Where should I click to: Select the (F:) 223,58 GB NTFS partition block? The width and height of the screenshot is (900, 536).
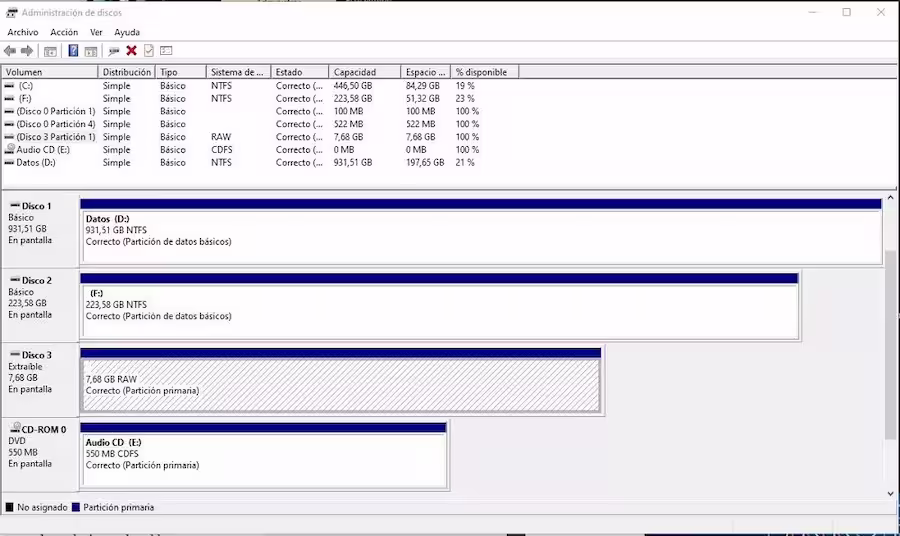click(x=439, y=306)
